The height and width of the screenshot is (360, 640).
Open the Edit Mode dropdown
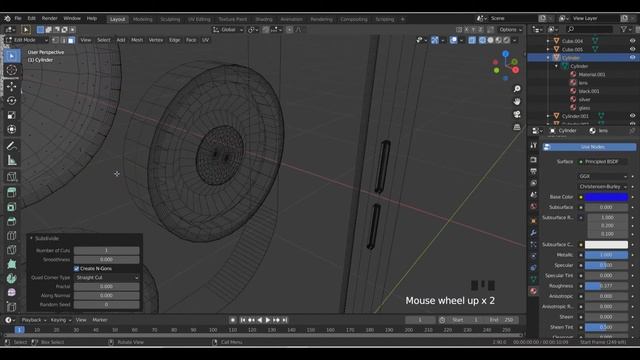click(27, 40)
